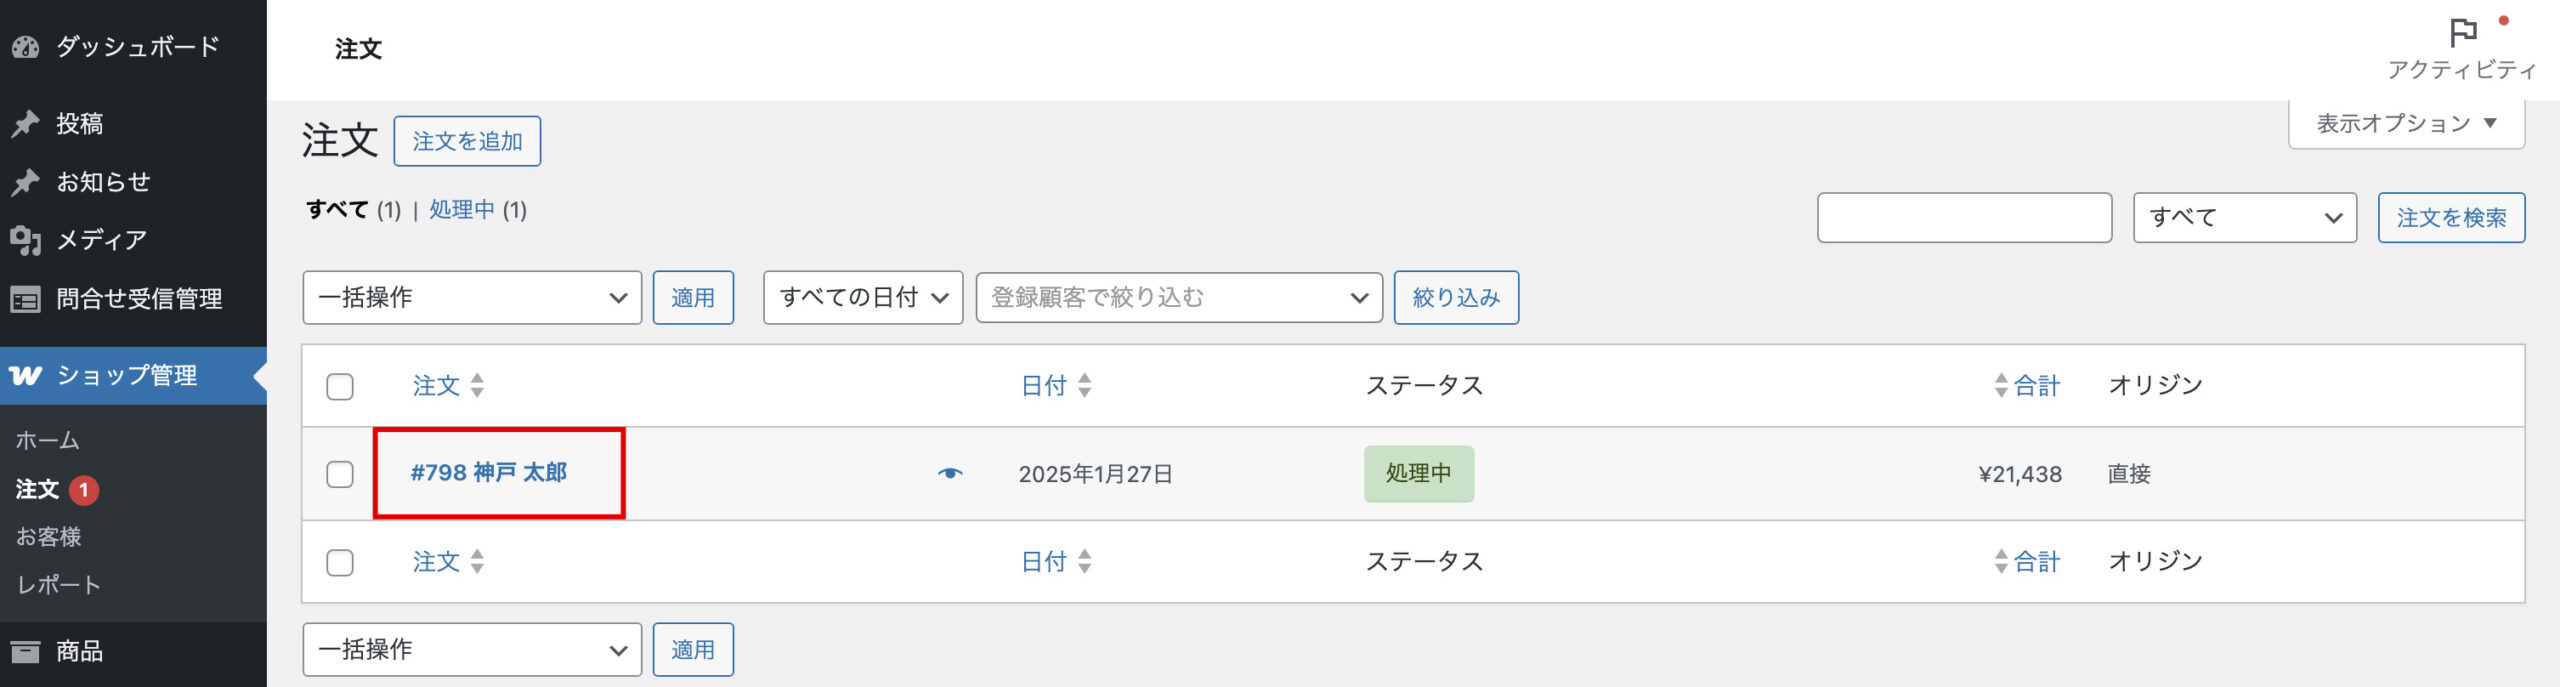The image size is (2560, 687).
Task: Expand the すべての日付 date filter
Action: (x=863, y=298)
